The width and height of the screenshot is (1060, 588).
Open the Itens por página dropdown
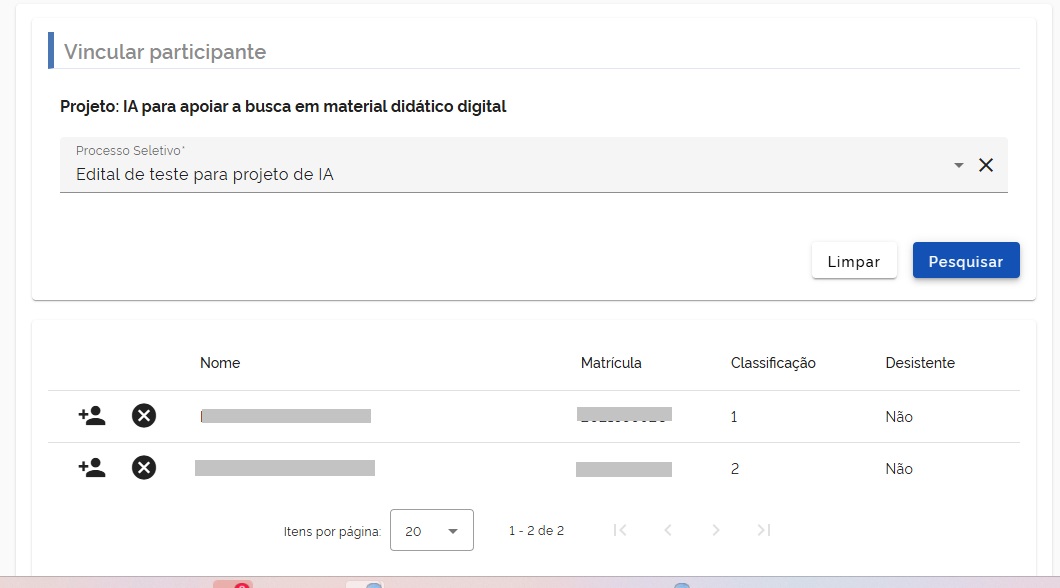(431, 531)
